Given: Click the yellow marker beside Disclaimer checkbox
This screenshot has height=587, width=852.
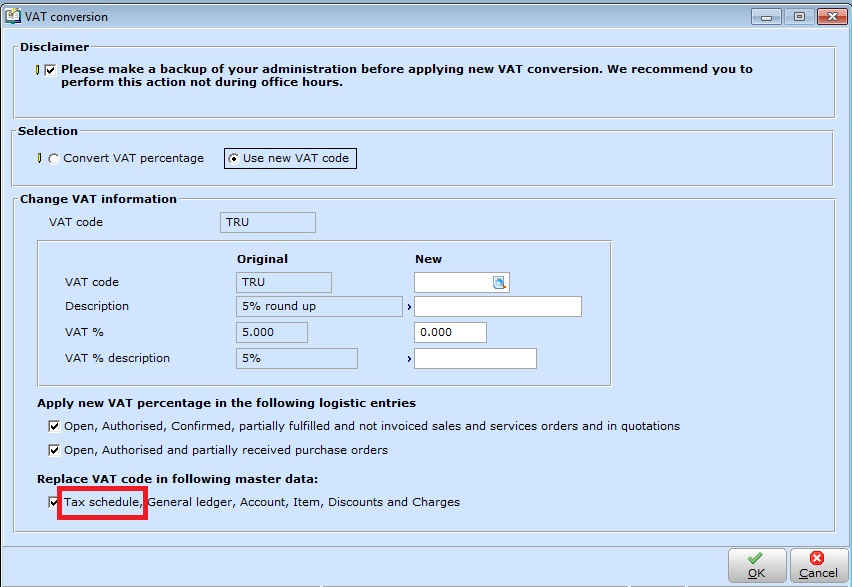Looking at the screenshot, I should pyautogui.click(x=38, y=70).
